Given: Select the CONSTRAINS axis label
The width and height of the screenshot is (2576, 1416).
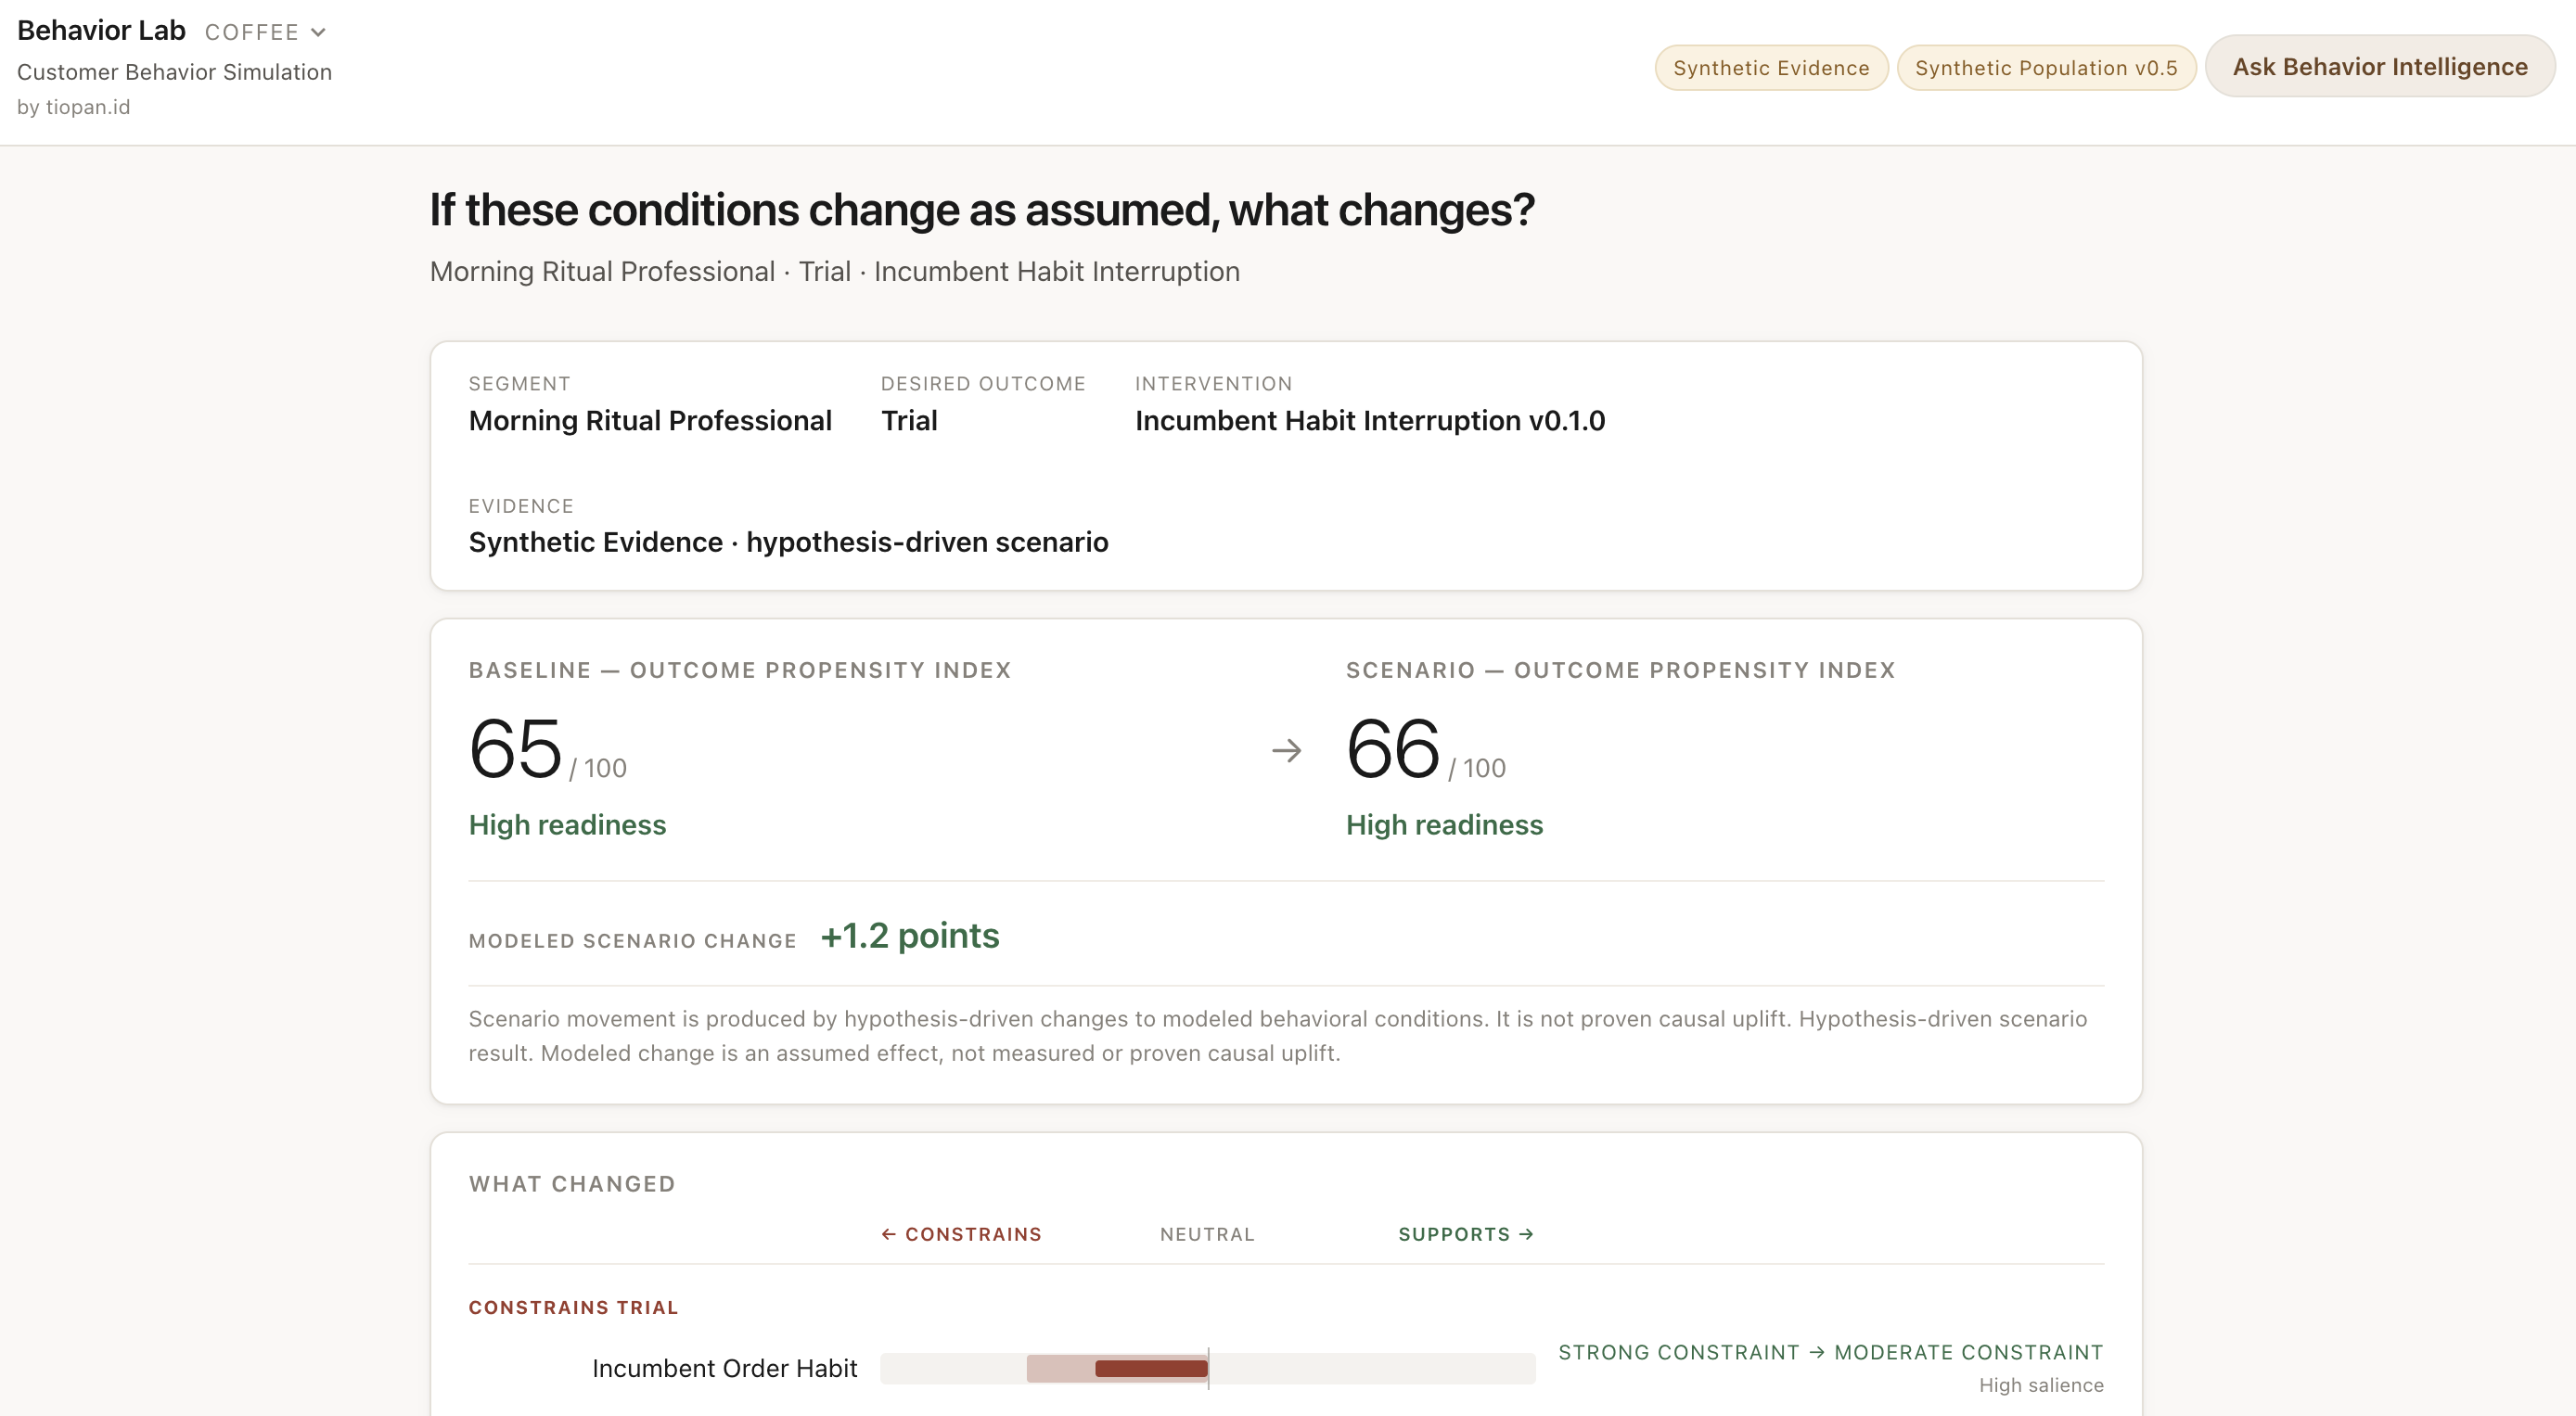Looking at the screenshot, I should tap(973, 1235).
